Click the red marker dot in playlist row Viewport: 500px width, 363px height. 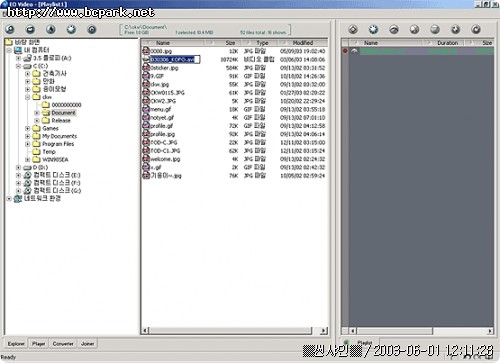(x=345, y=51)
